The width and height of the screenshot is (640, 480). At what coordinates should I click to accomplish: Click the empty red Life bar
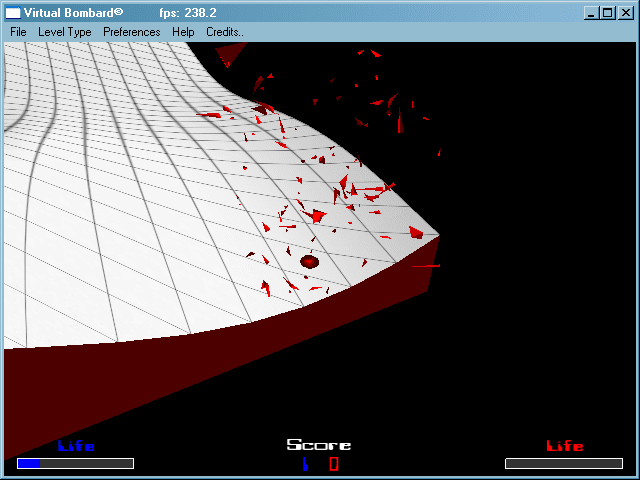(x=564, y=463)
